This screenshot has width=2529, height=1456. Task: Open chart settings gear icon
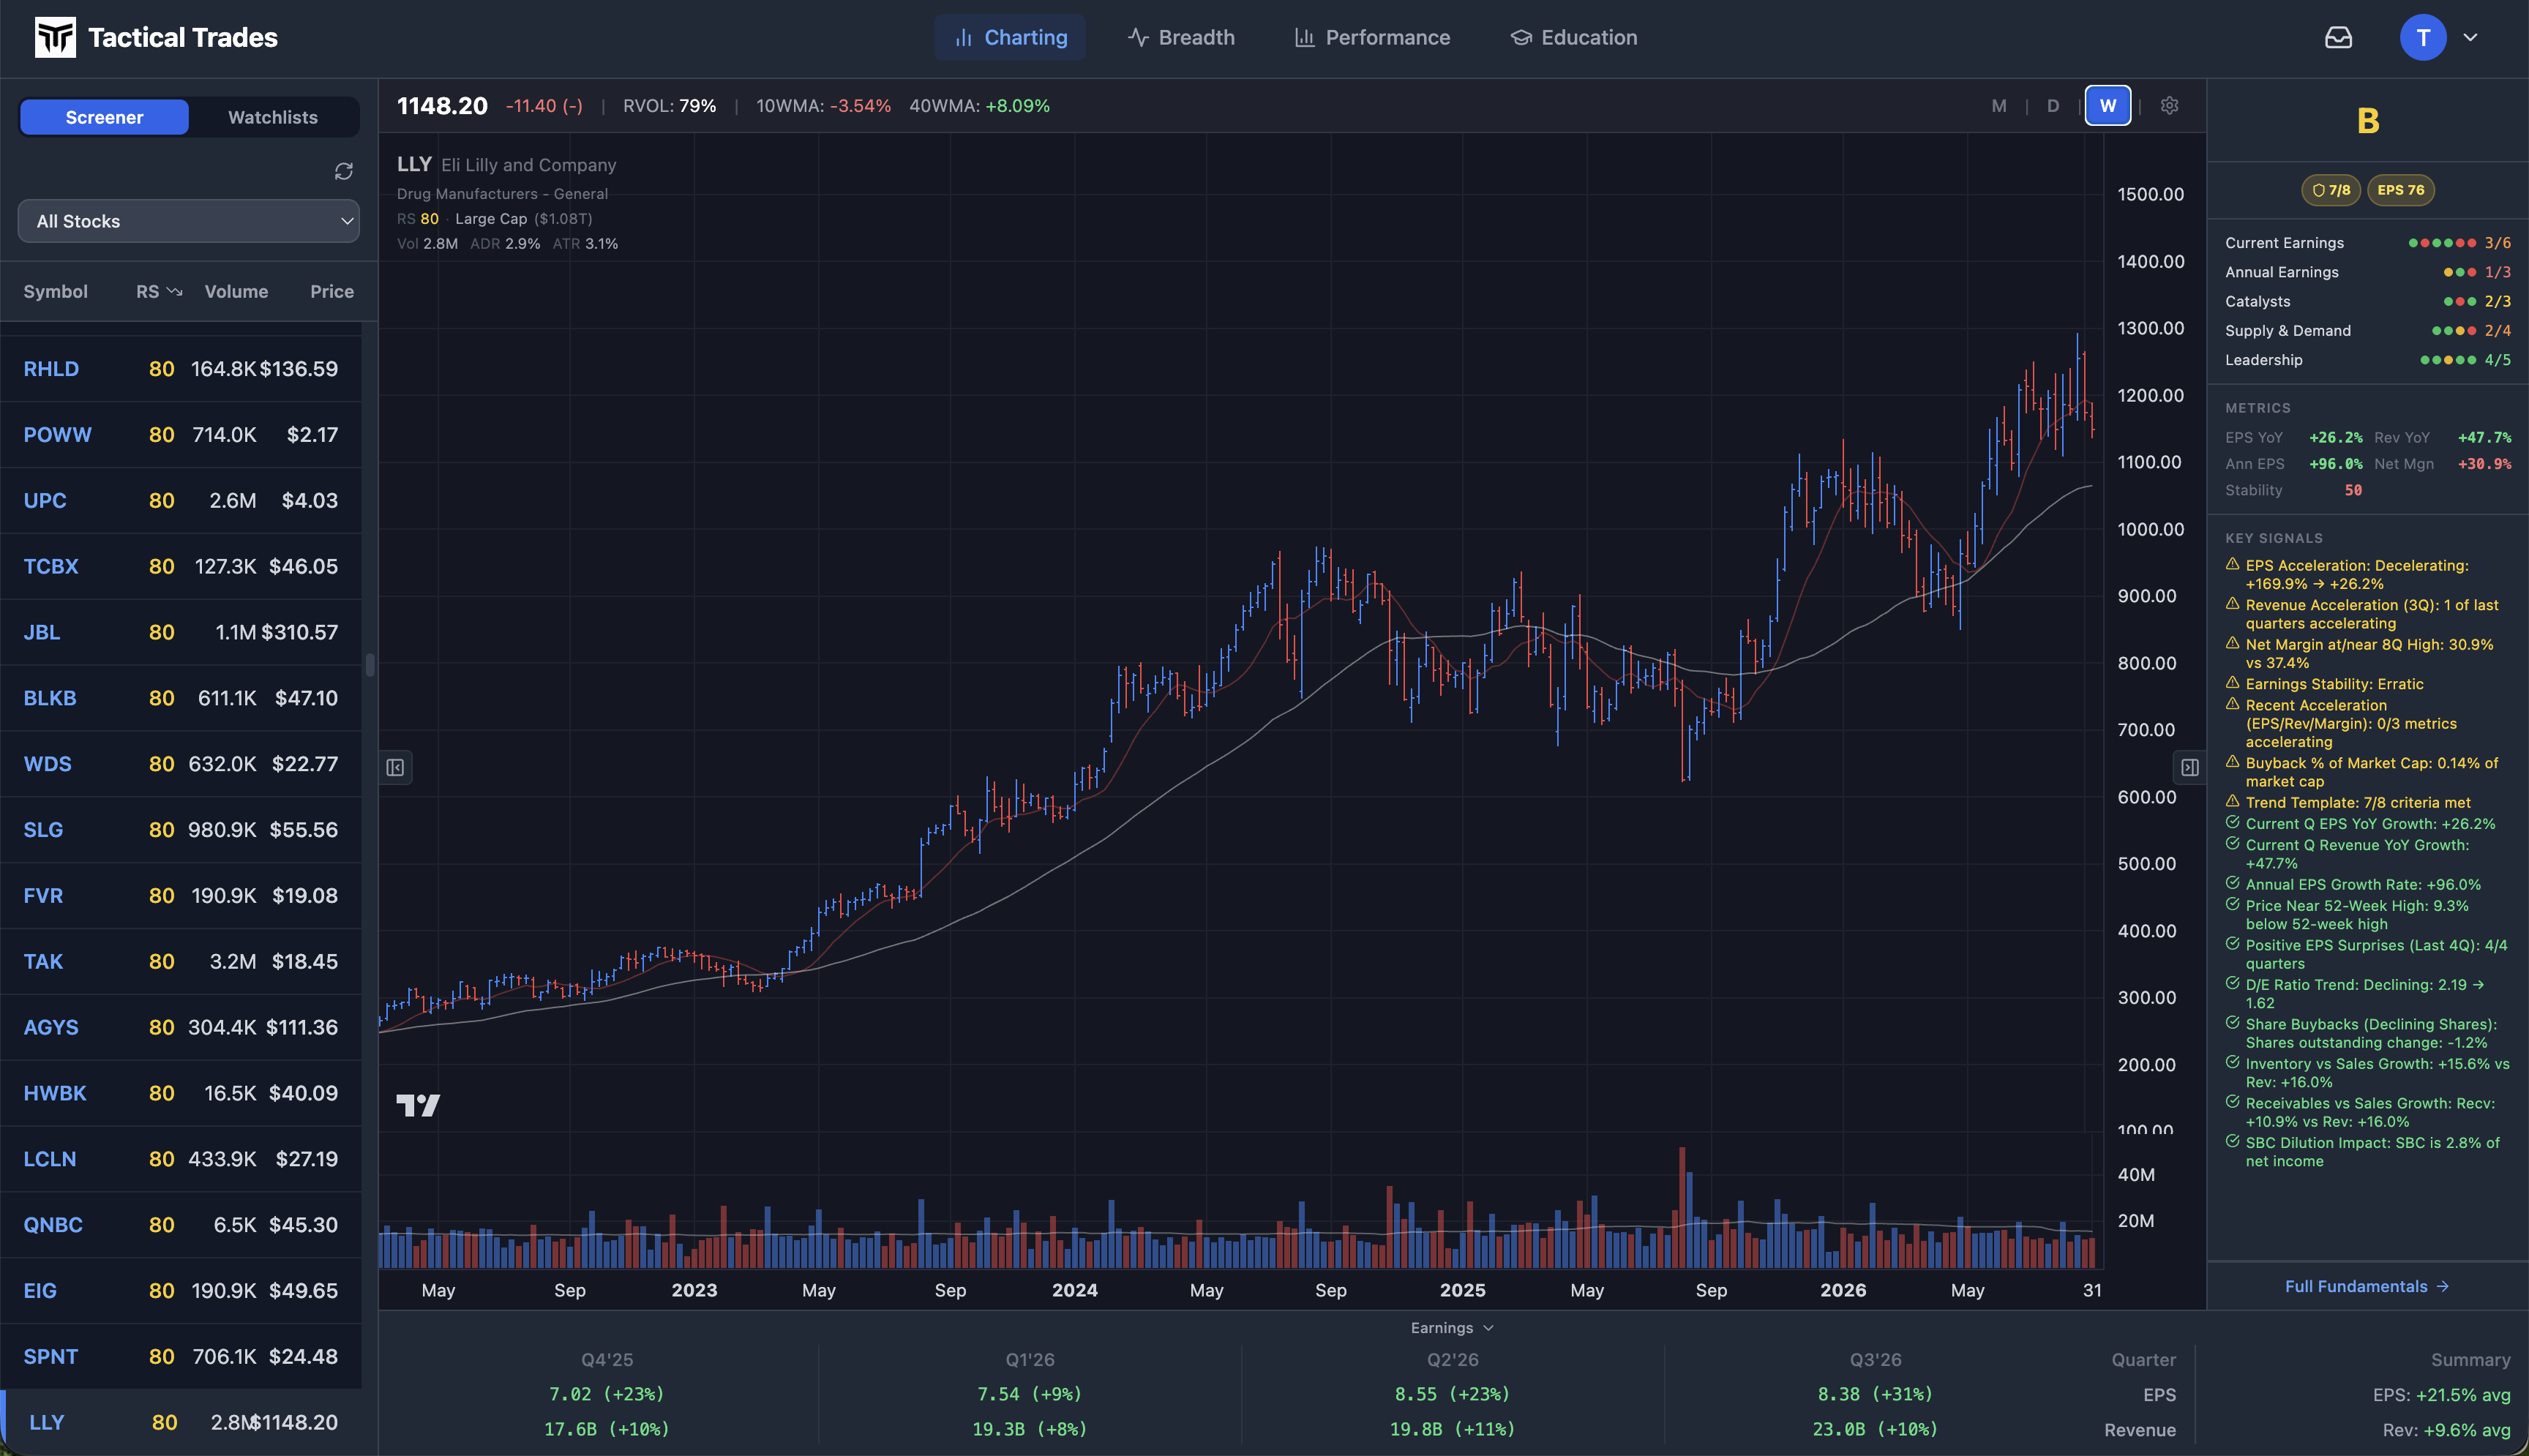click(2169, 106)
